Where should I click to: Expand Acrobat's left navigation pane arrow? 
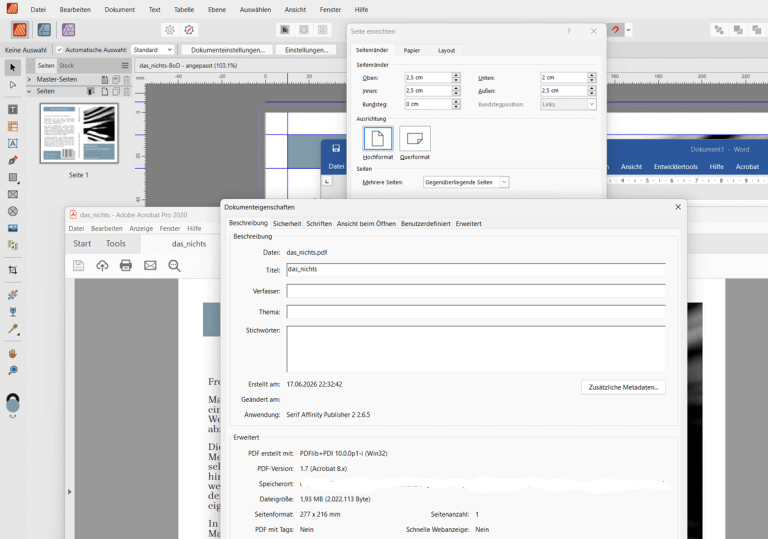69,491
